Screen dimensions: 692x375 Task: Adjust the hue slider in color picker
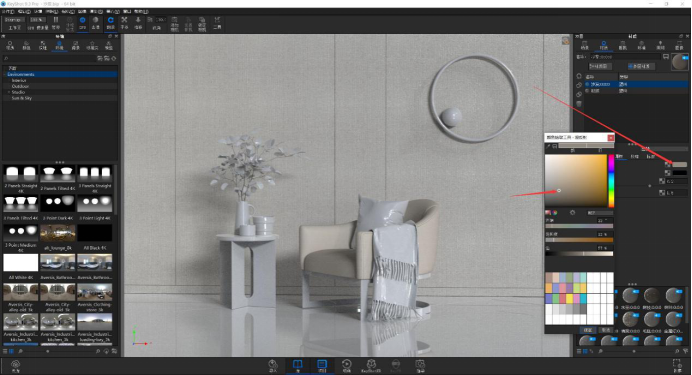(x=579, y=226)
